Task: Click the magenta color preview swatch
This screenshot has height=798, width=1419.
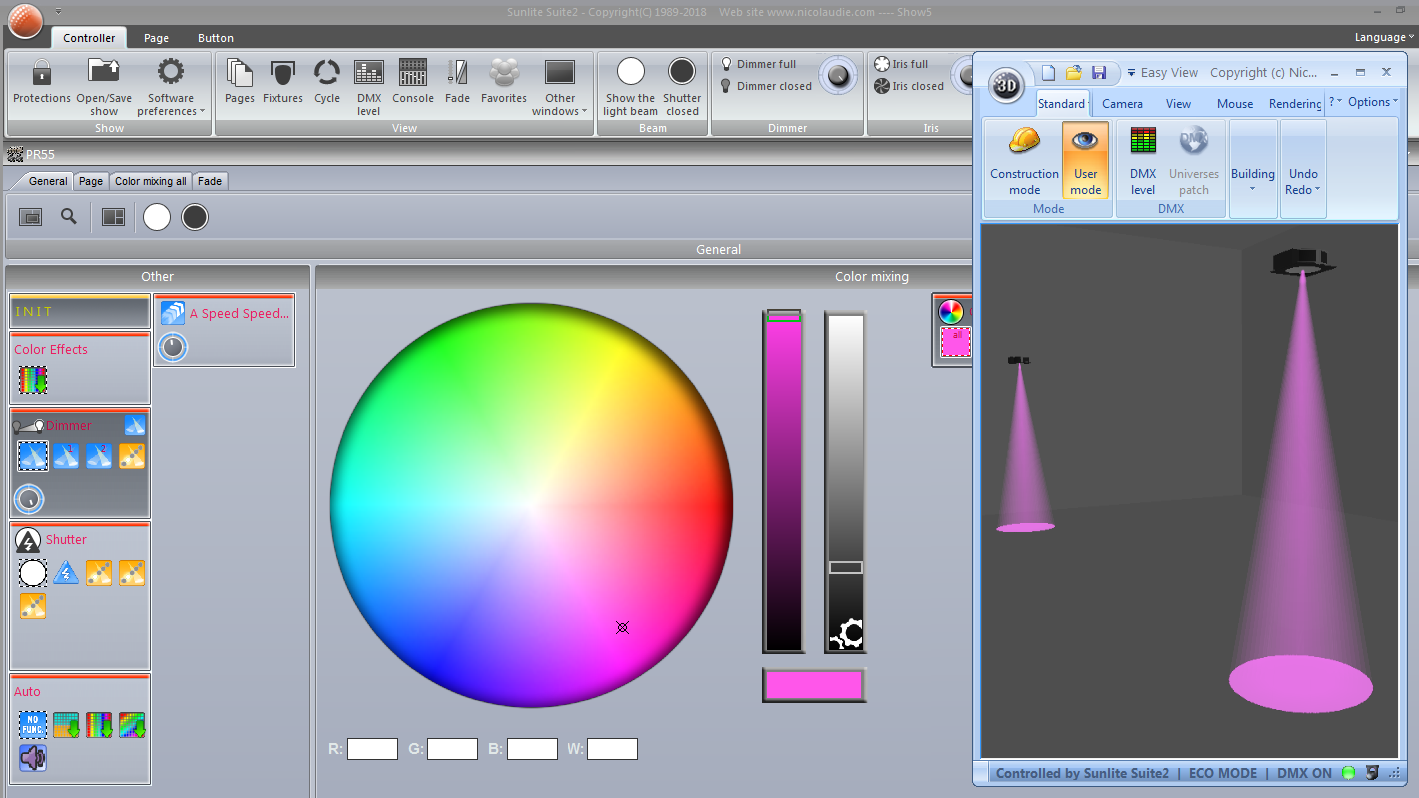Action: pyautogui.click(x=814, y=685)
